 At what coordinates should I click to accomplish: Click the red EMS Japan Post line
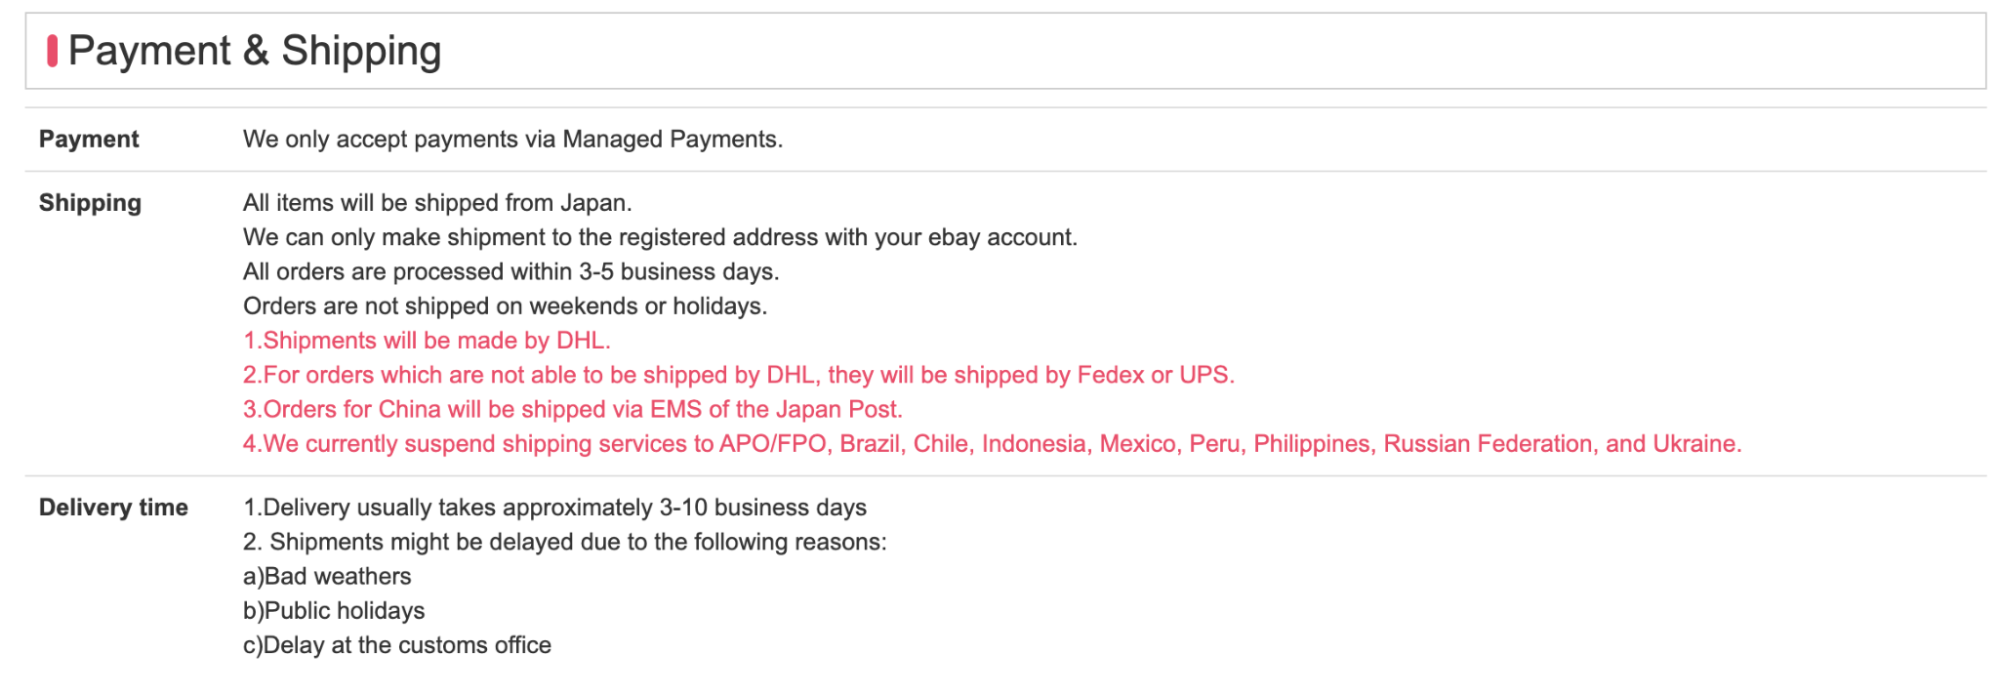[573, 410]
